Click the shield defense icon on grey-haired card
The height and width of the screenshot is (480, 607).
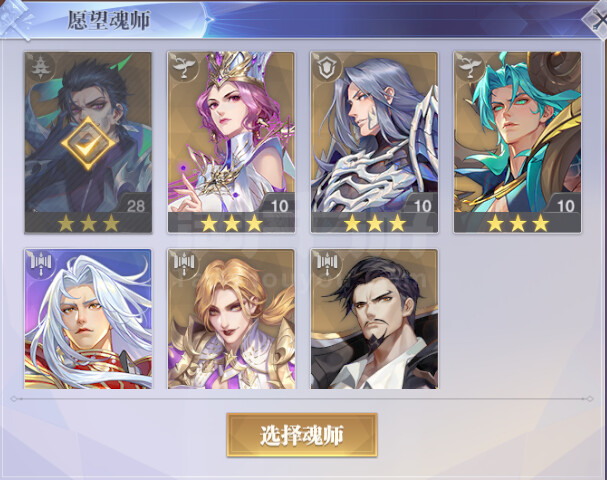(326, 67)
